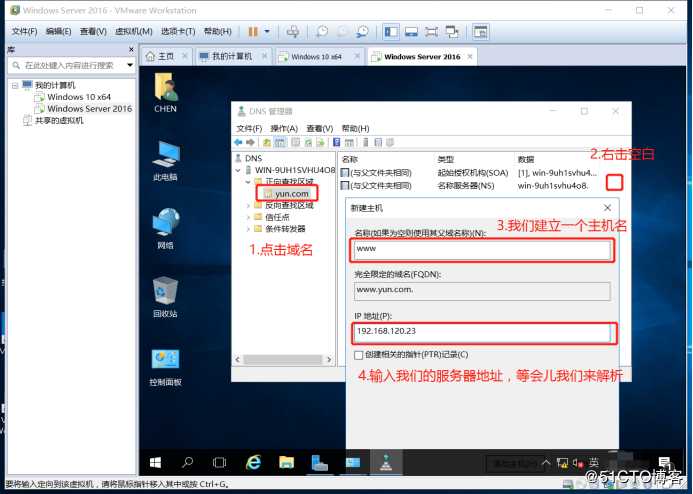This screenshot has width=693, height=494.
Task: Open VMware 帮助(H) menu
Action: [x=217, y=31]
